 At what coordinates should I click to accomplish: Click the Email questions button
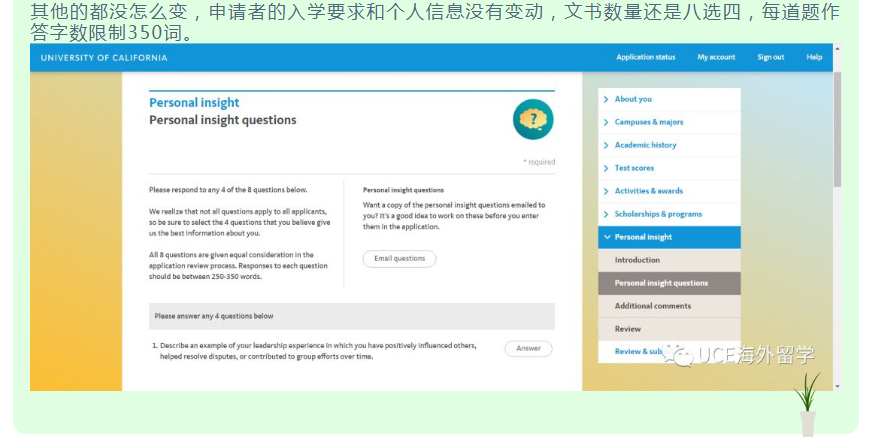tap(399, 258)
